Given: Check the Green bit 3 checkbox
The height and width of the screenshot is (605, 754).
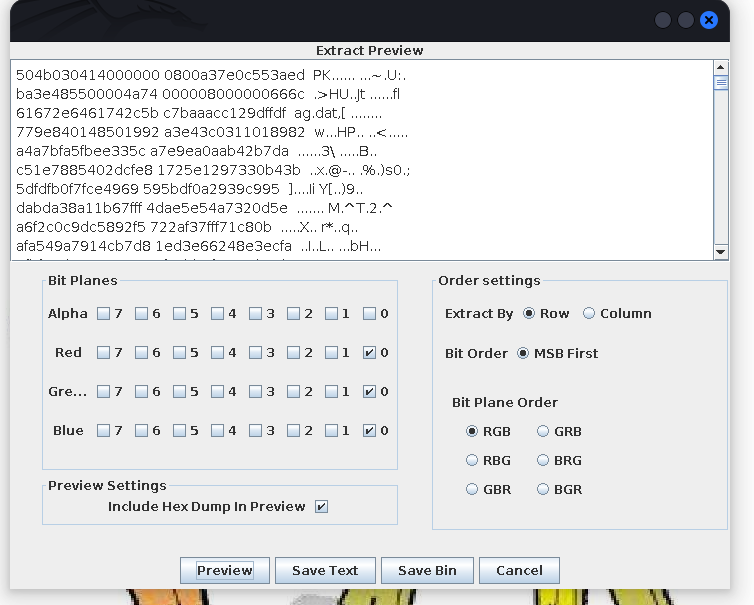Looking at the screenshot, I should tap(255, 391).
